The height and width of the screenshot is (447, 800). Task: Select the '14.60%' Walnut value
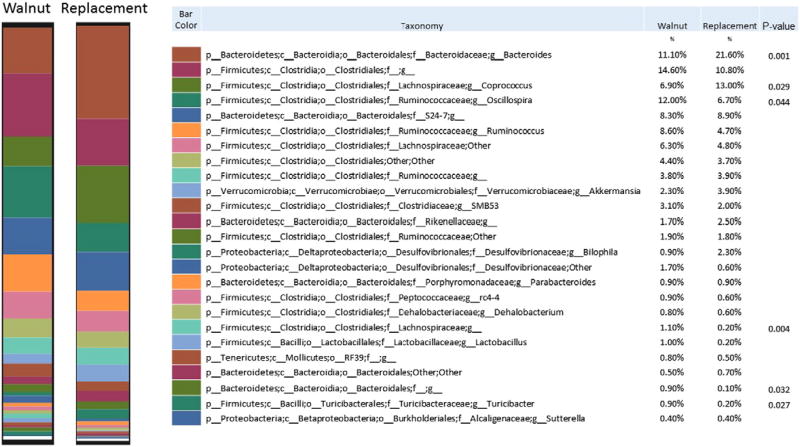point(672,70)
